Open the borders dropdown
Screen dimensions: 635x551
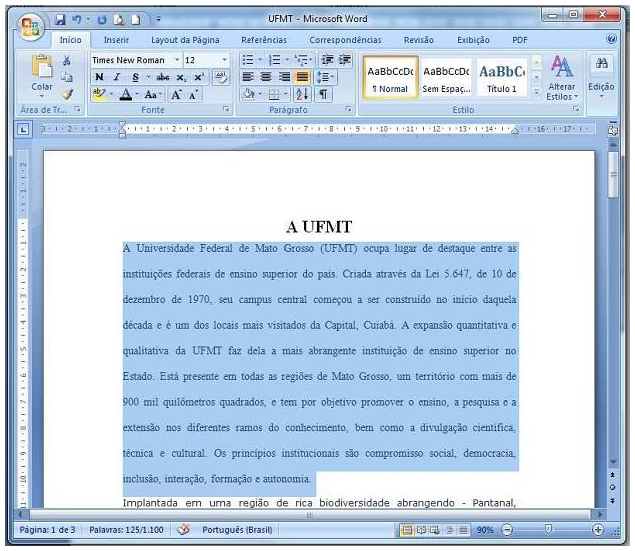point(285,95)
